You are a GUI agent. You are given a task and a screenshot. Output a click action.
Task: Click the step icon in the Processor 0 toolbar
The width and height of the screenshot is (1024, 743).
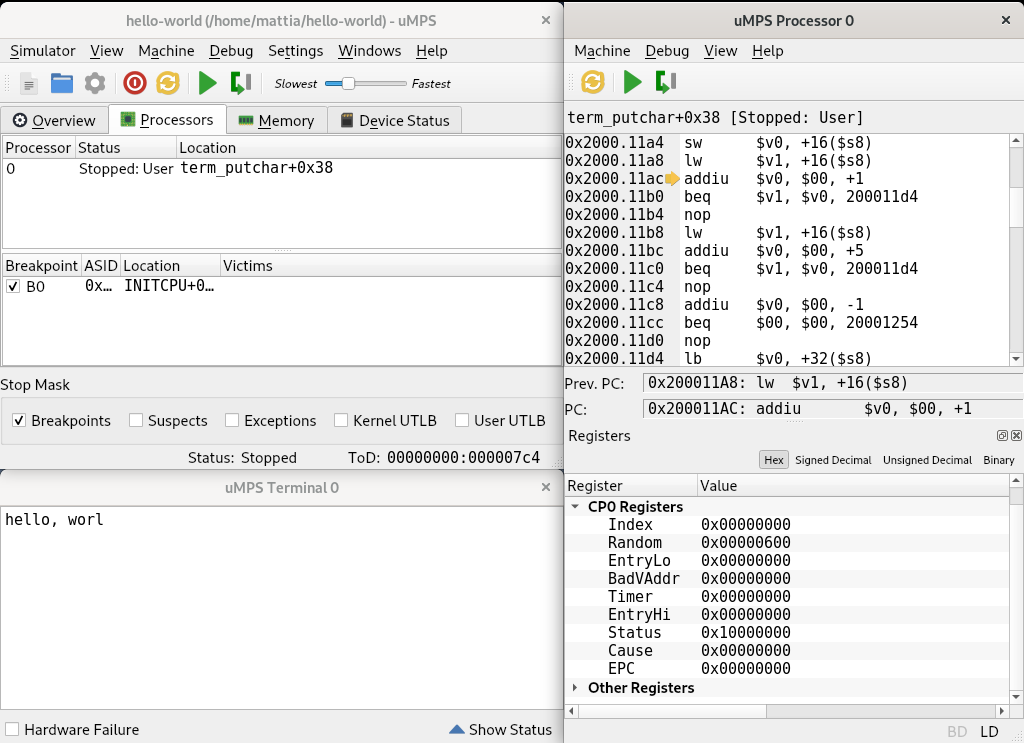pos(666,82)
